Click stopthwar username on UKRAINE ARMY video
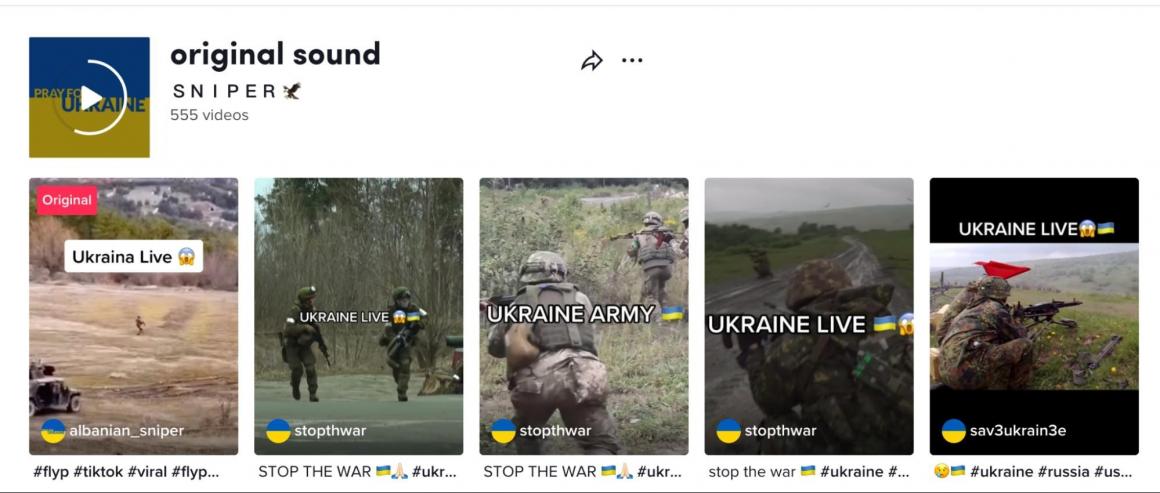Viewport: 1160px width, 493px height. 555,431
